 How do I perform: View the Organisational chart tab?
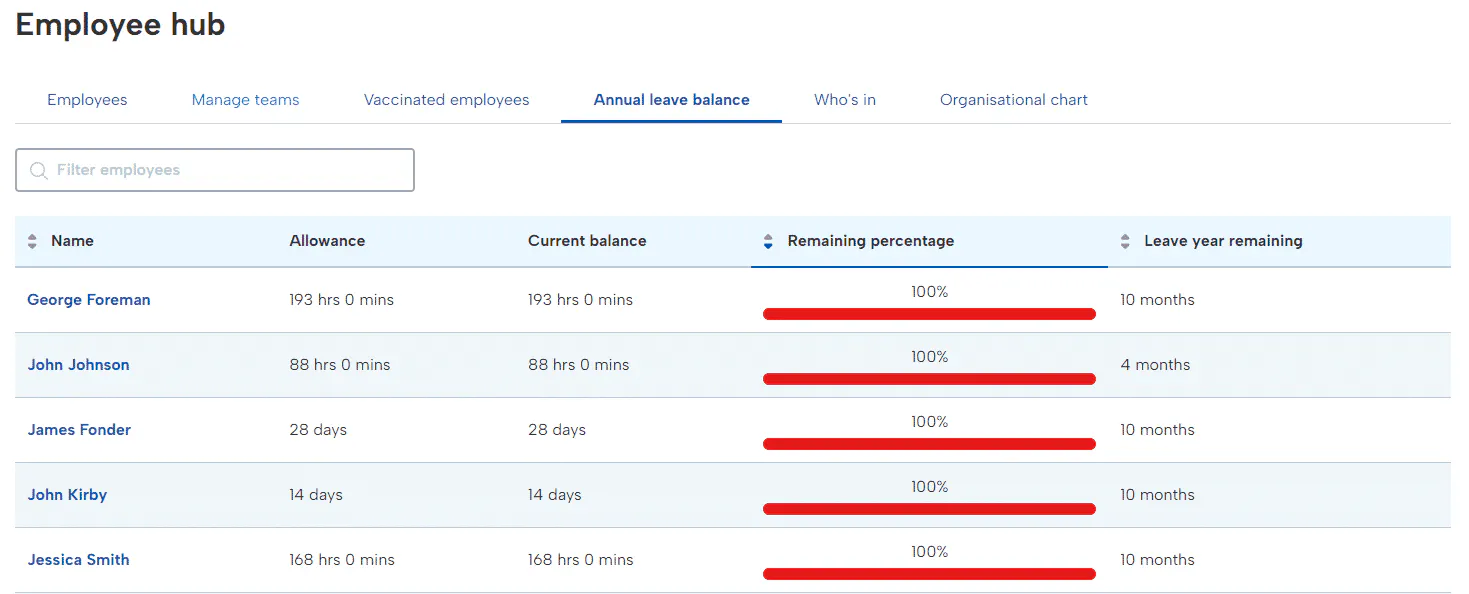click(1013, 100)
